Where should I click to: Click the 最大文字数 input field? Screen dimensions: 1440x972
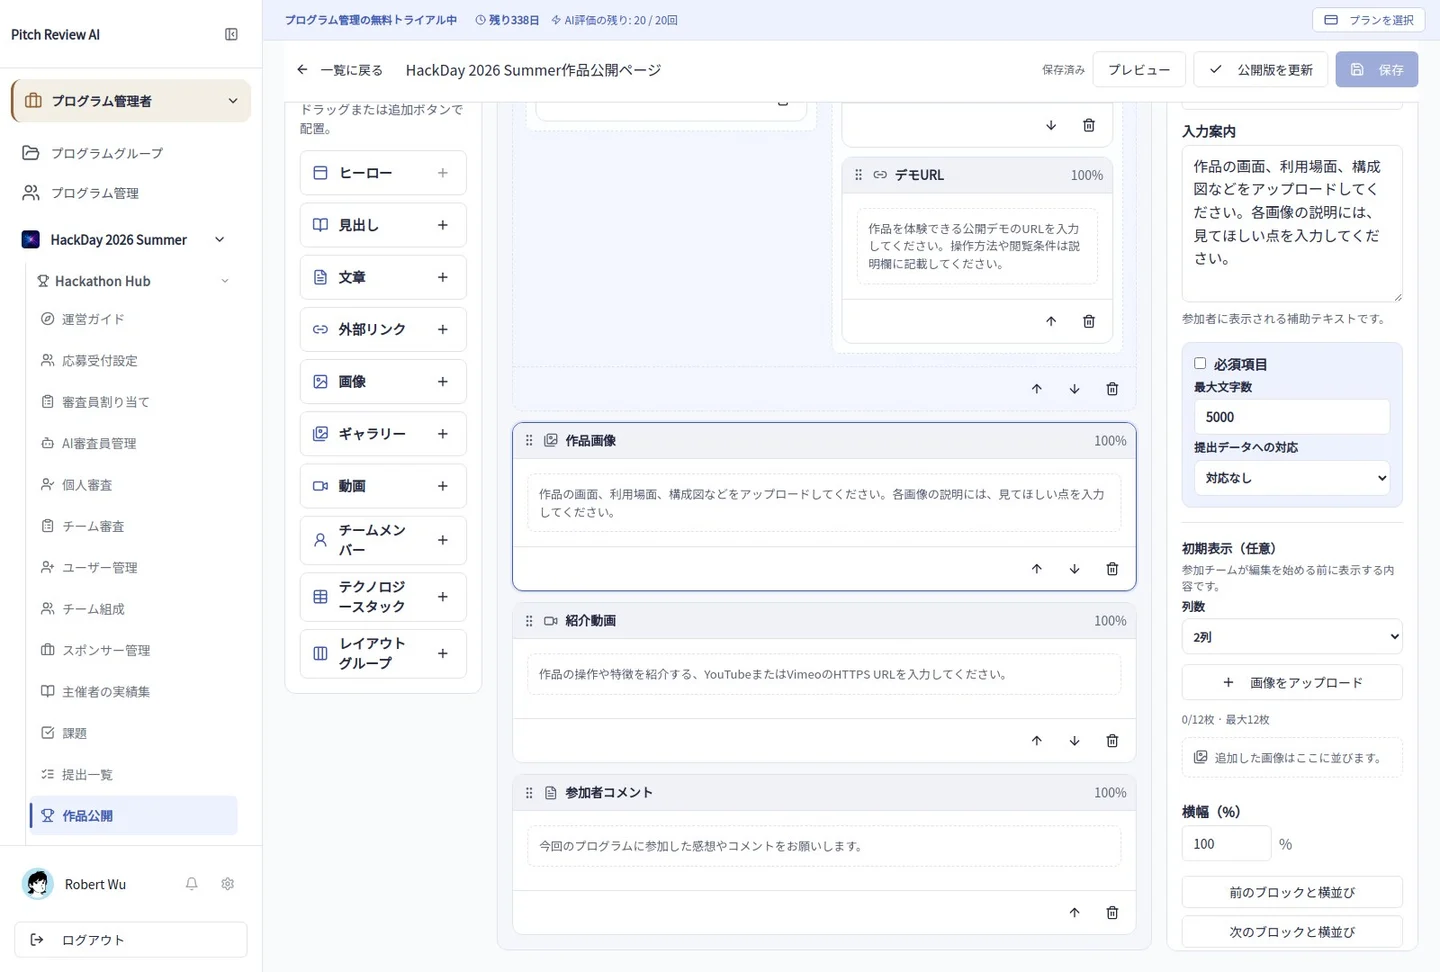click(1291, 417)
